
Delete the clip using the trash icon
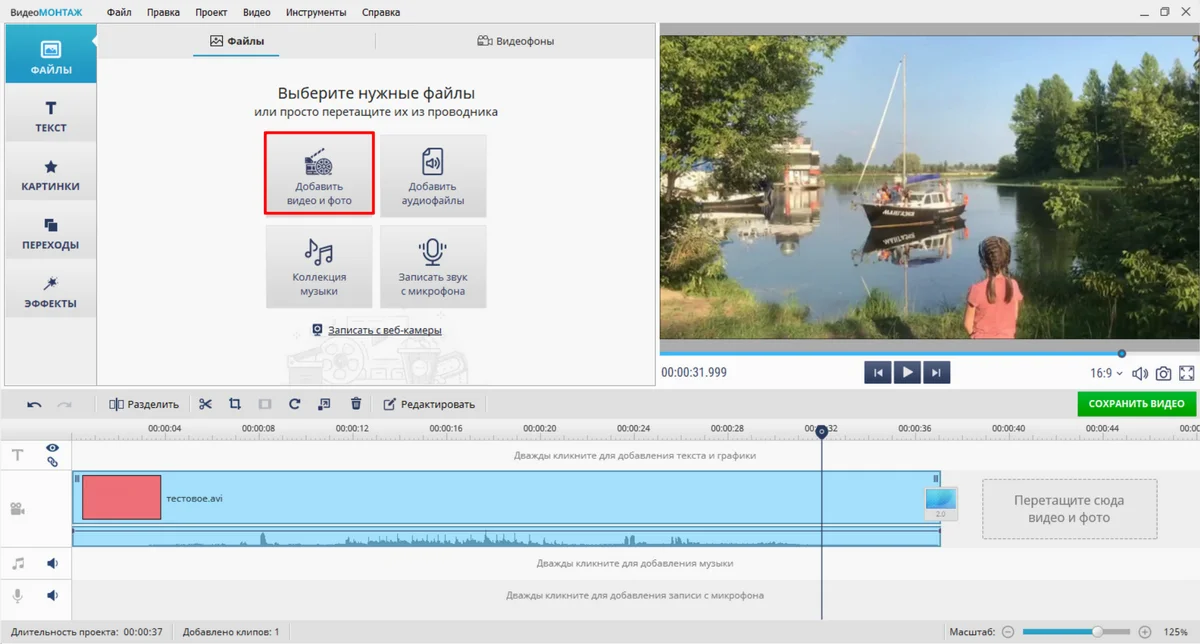tap(356, 404)
